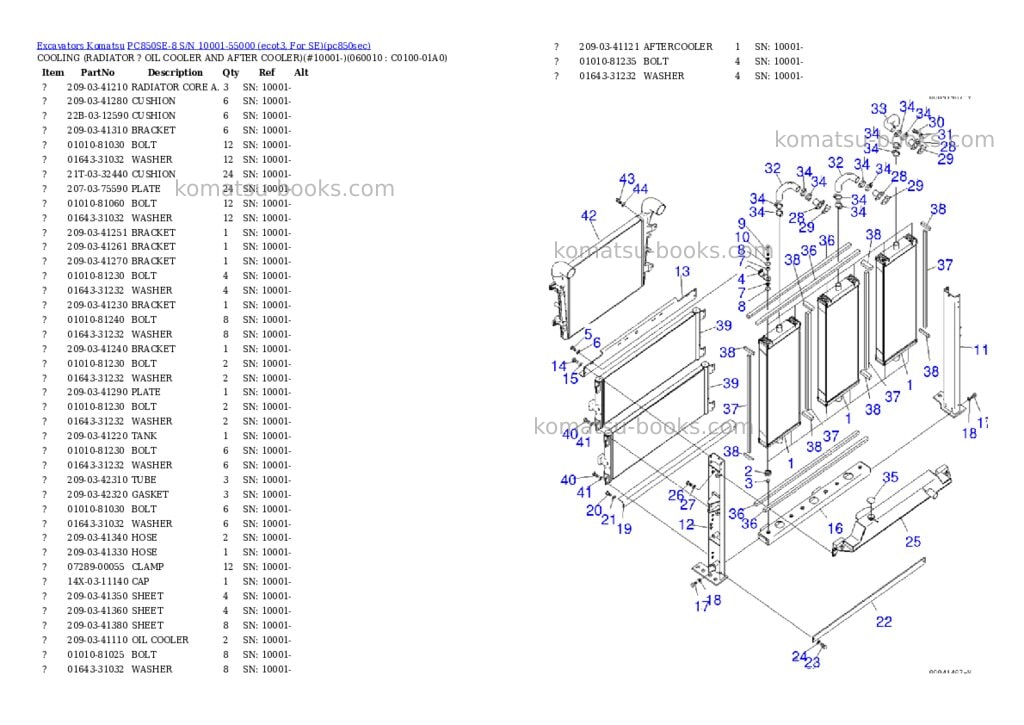Click callout 22 near the long bar

[x=884, y=622]
